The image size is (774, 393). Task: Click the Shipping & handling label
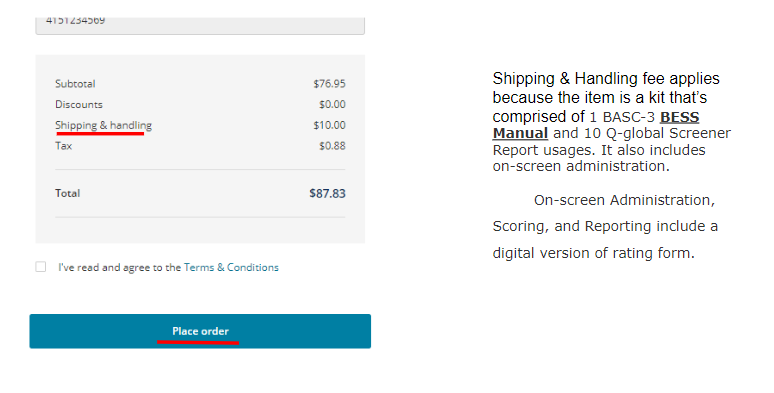point(103,125)
